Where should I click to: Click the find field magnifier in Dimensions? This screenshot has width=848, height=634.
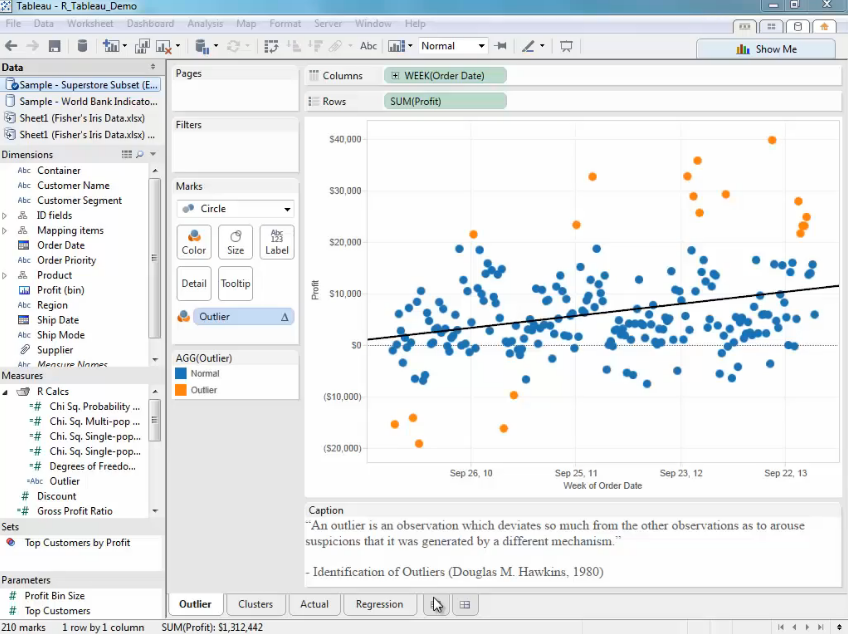pyautogui.click(x=140, y=154)
